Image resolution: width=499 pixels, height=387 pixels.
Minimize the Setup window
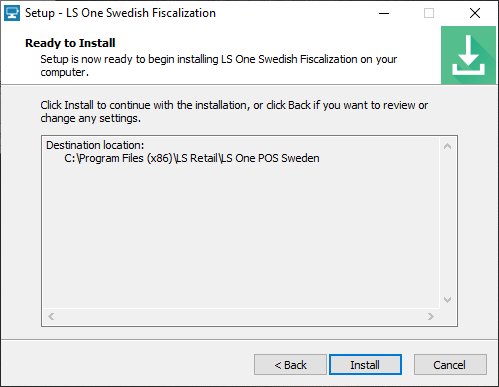(384, 13)
